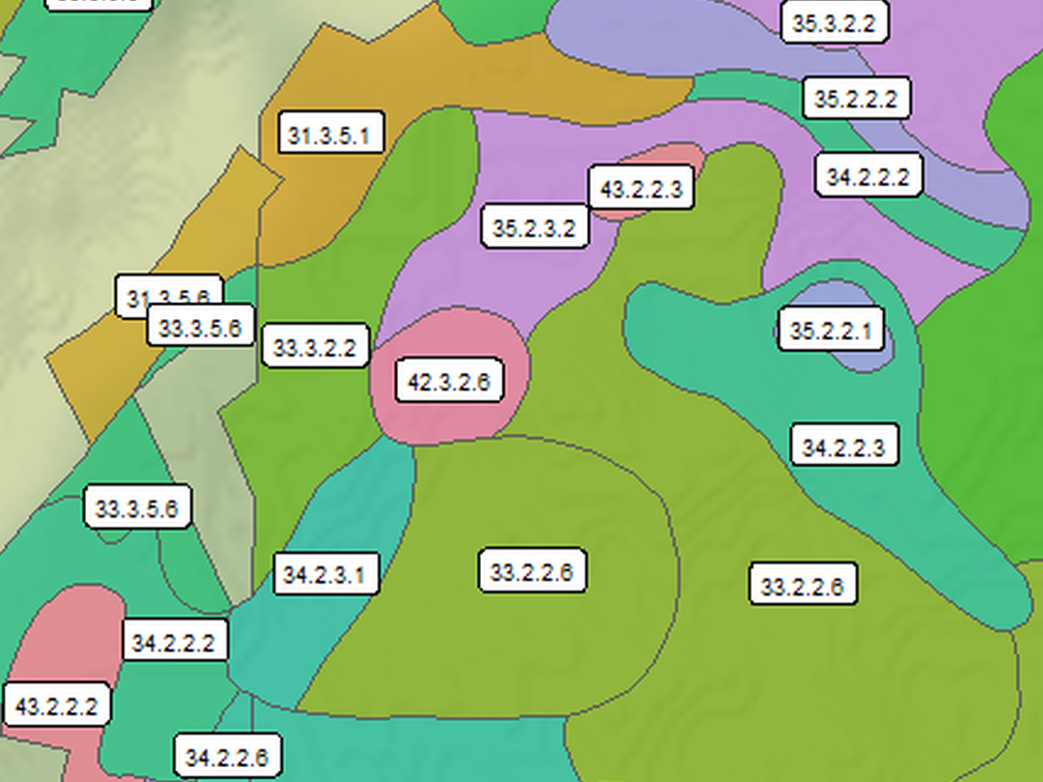Select the 33.3.5.6 label overlapping 31.3.5.6
This screenshot has width=1043, height=782.
click(x=200, y=328)
